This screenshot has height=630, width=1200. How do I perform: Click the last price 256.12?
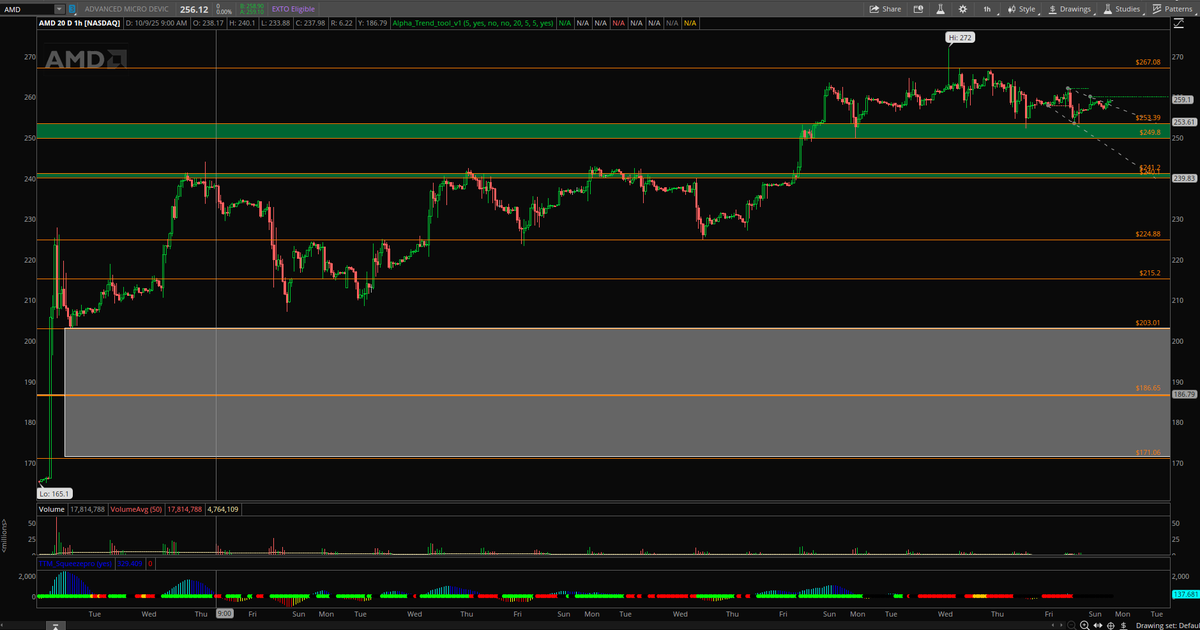(x=193, y=8)
